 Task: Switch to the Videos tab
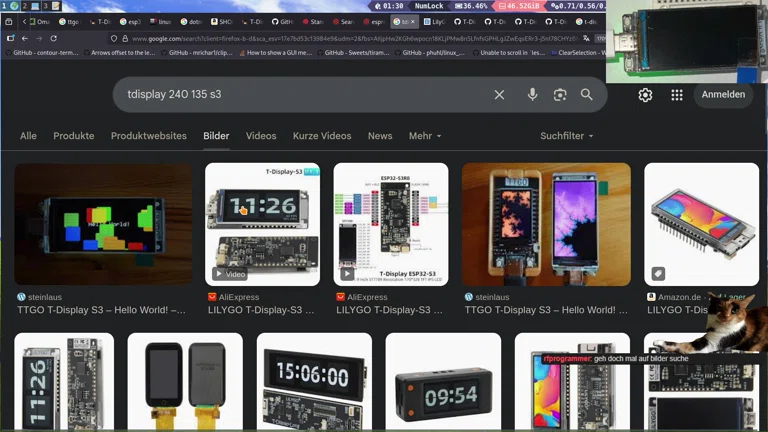pyautogui.click(x=261, y=136)
